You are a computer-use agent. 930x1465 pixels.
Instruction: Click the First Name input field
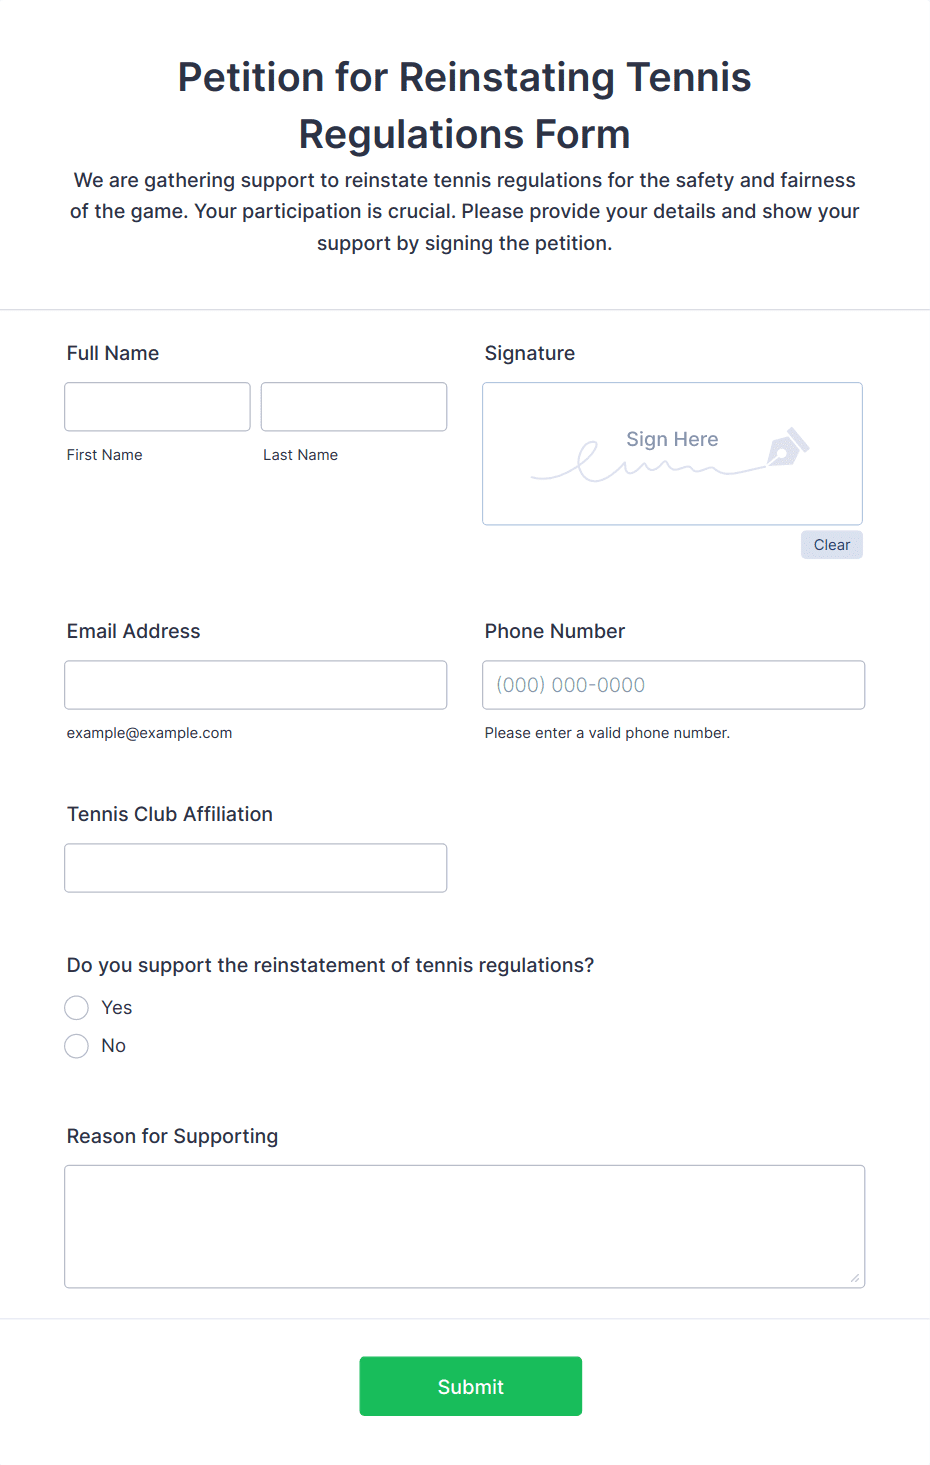click(157, 407)
